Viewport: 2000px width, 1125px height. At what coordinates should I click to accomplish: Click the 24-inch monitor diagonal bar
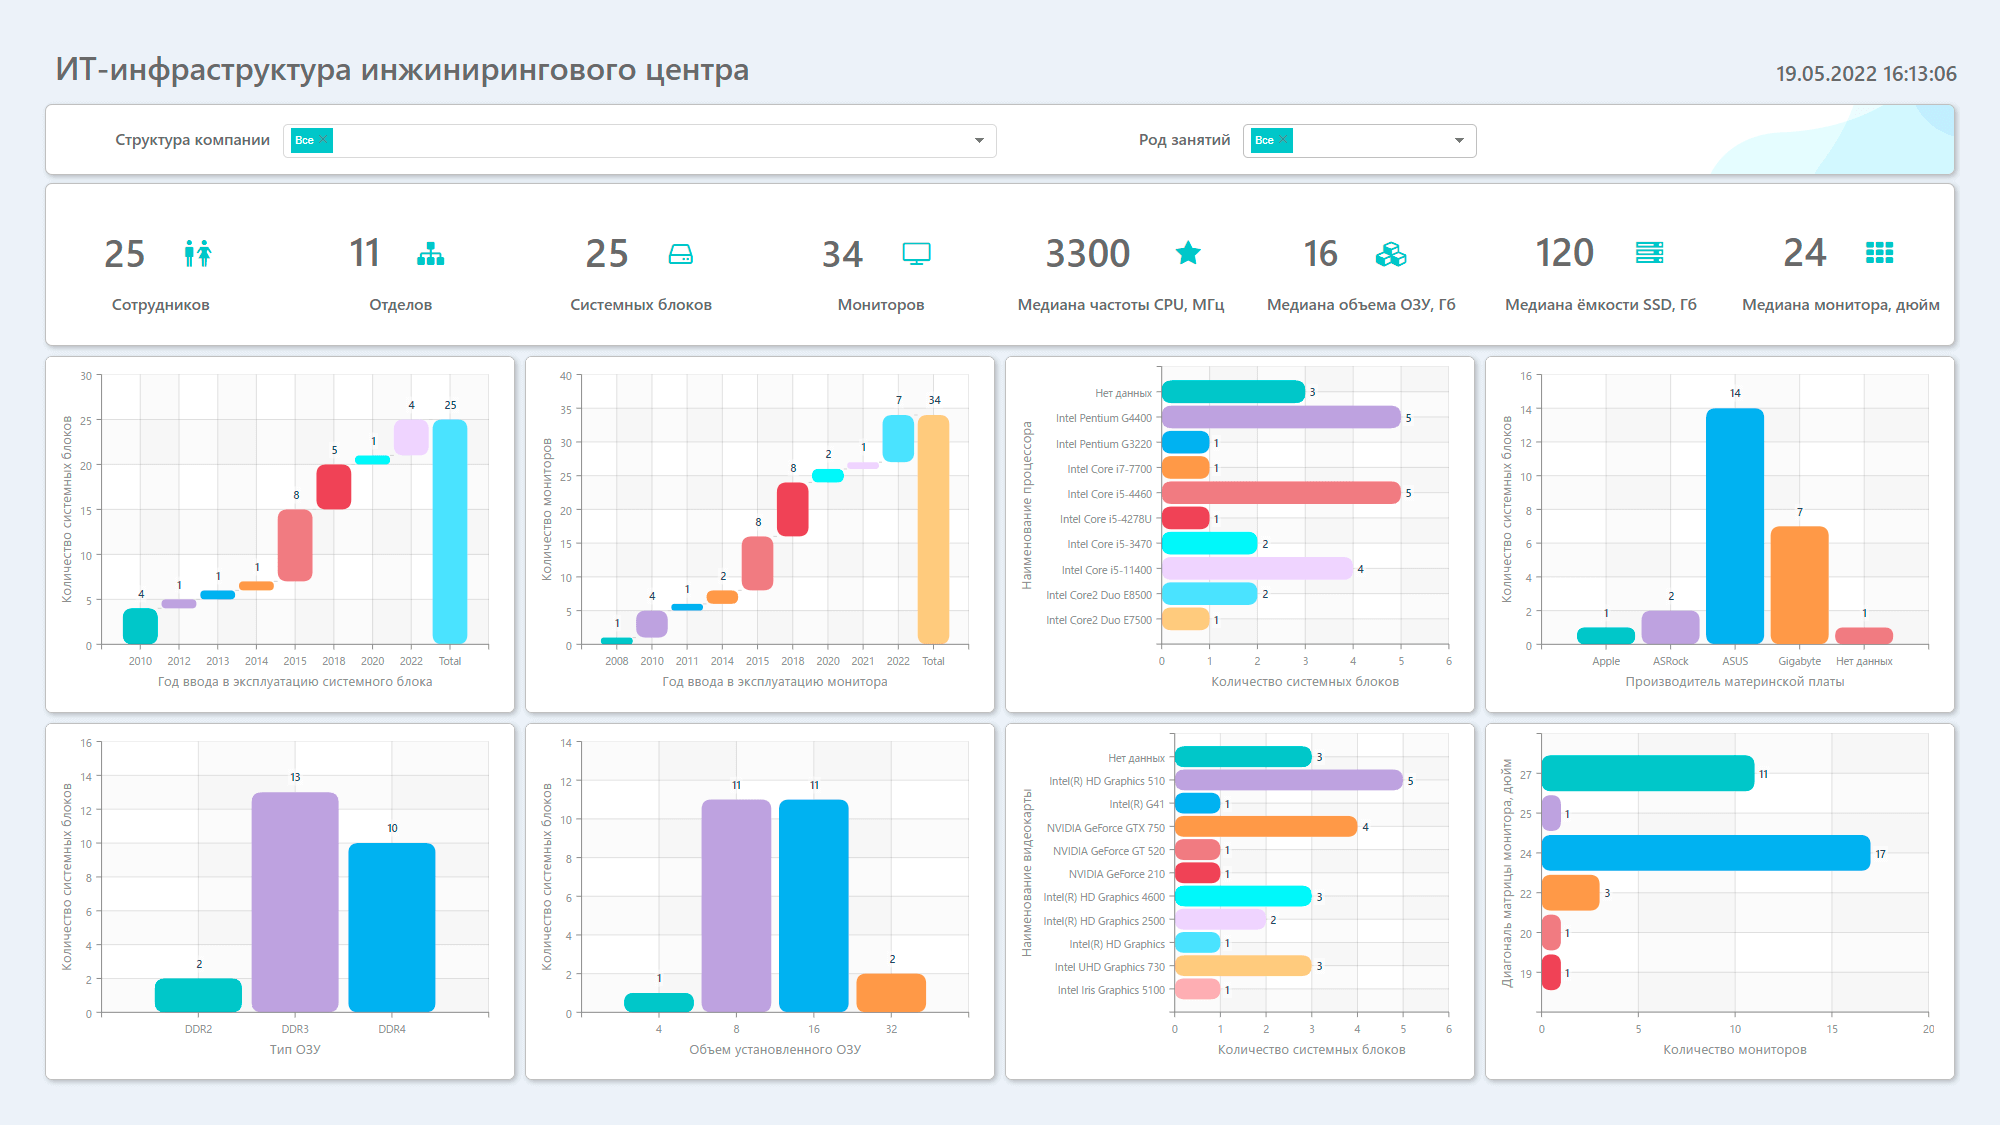[1706, 853]
